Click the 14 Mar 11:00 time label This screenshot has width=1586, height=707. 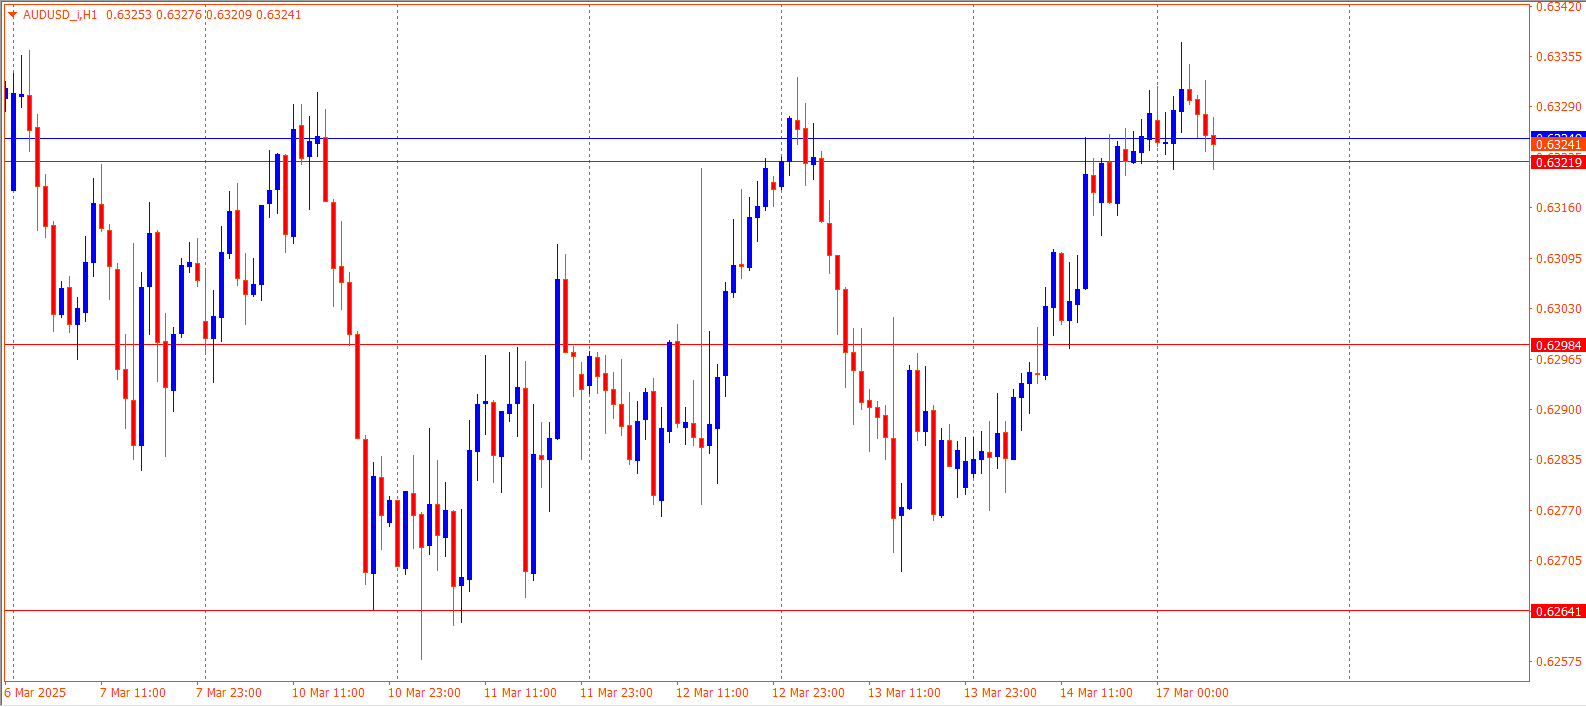[1096, 693]
